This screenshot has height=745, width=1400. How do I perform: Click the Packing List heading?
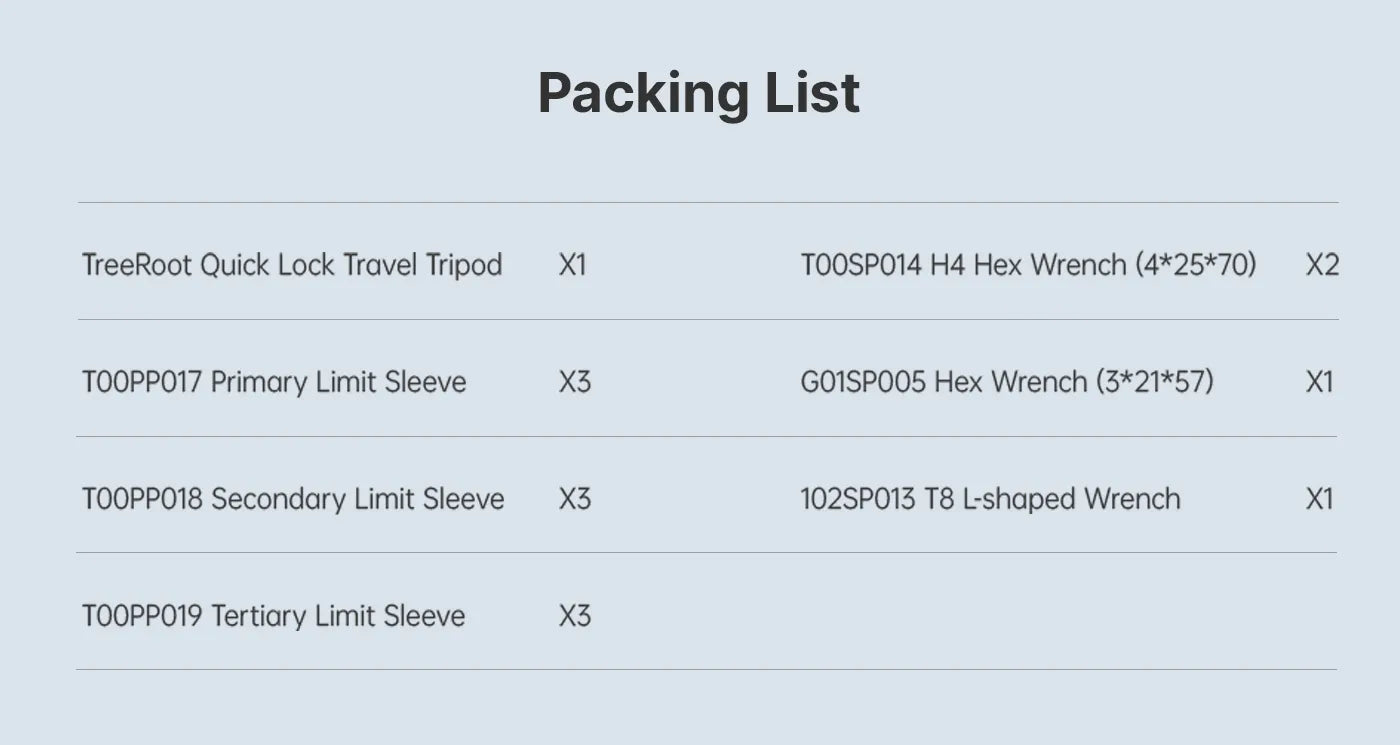[698, 93]
